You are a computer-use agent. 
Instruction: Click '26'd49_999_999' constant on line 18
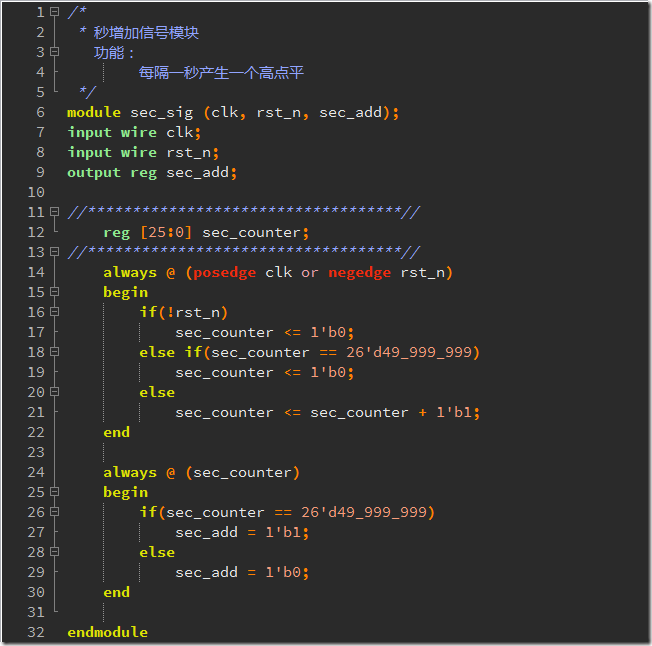(409, 353)
